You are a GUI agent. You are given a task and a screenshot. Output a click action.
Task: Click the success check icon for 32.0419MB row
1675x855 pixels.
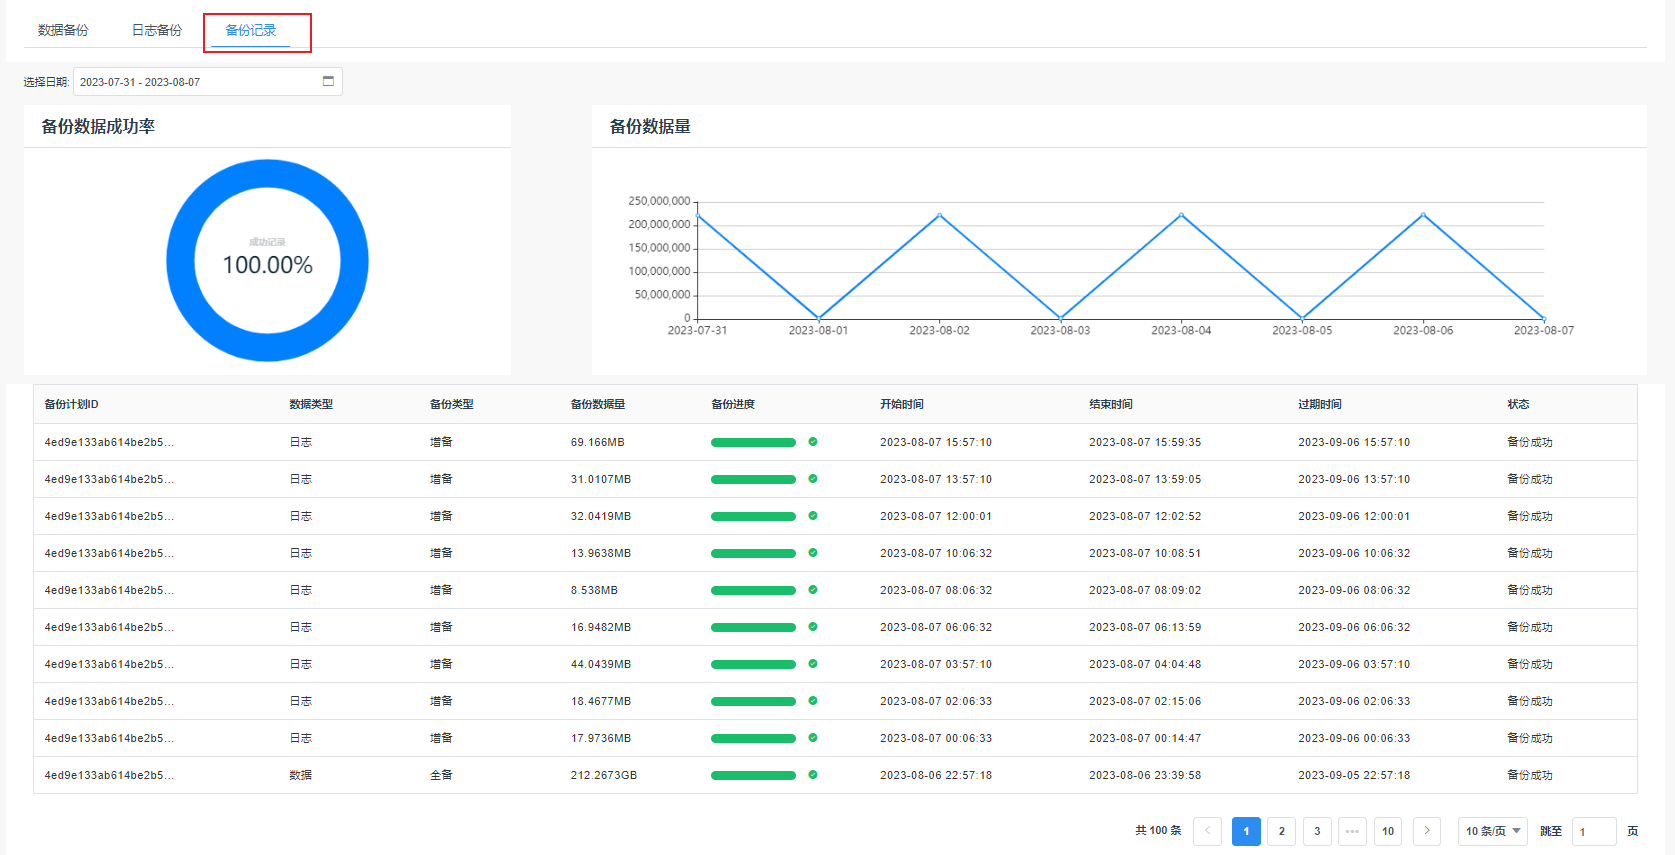tap(813, 515)
